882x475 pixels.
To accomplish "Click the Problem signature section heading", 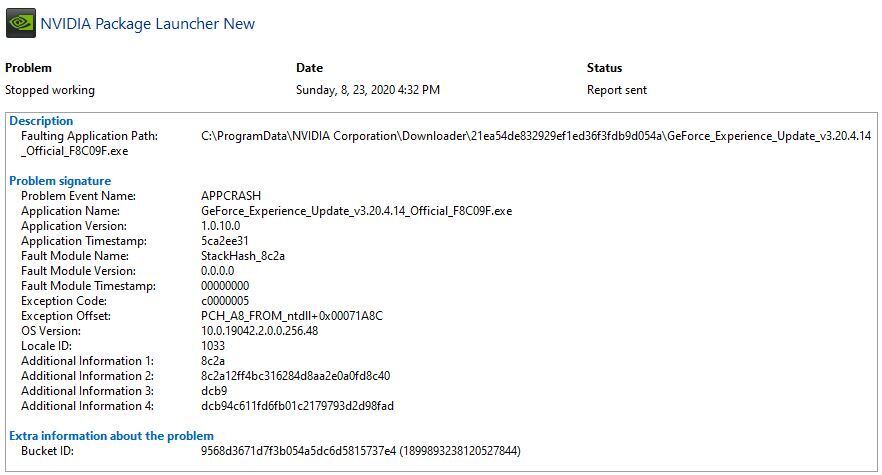I will (60, 181).
